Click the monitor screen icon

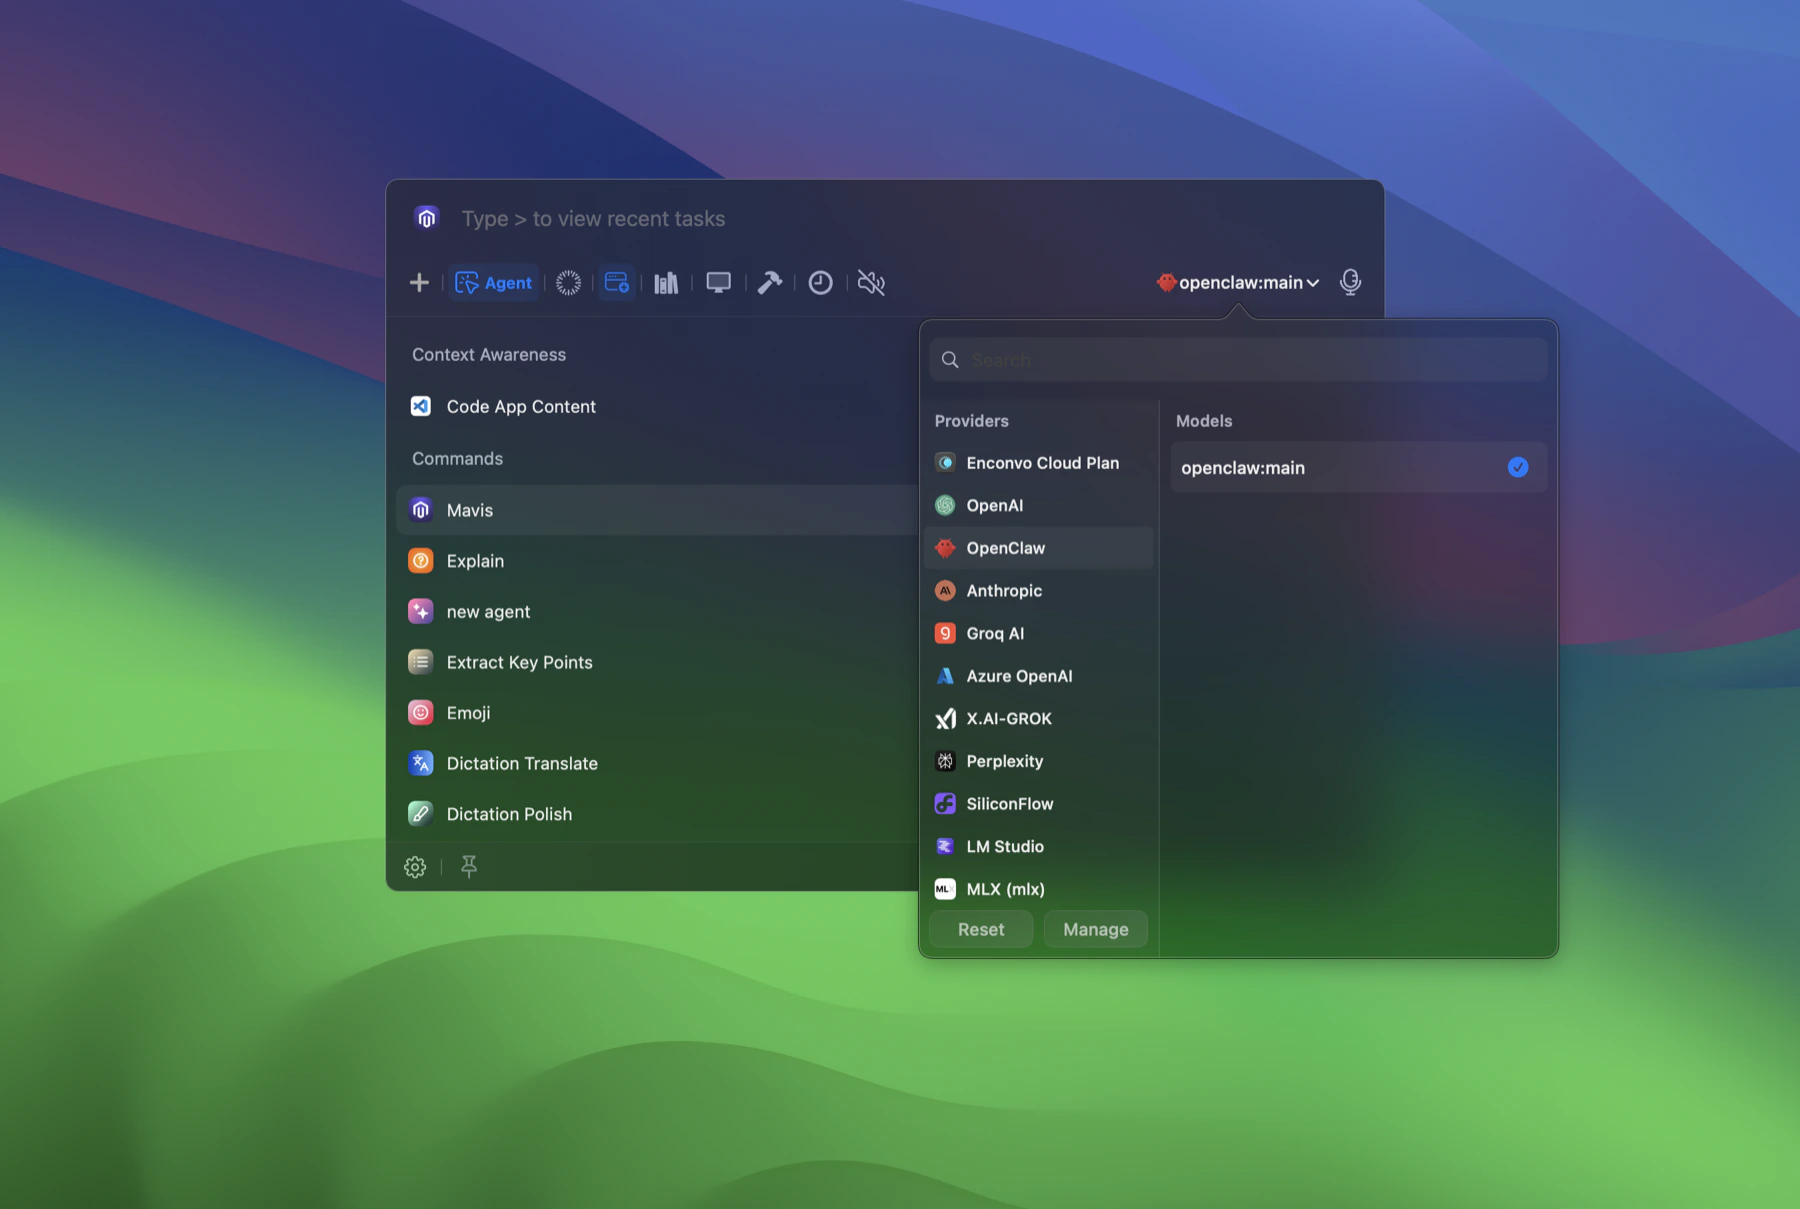pyautogui.click(x=718, y=283)
